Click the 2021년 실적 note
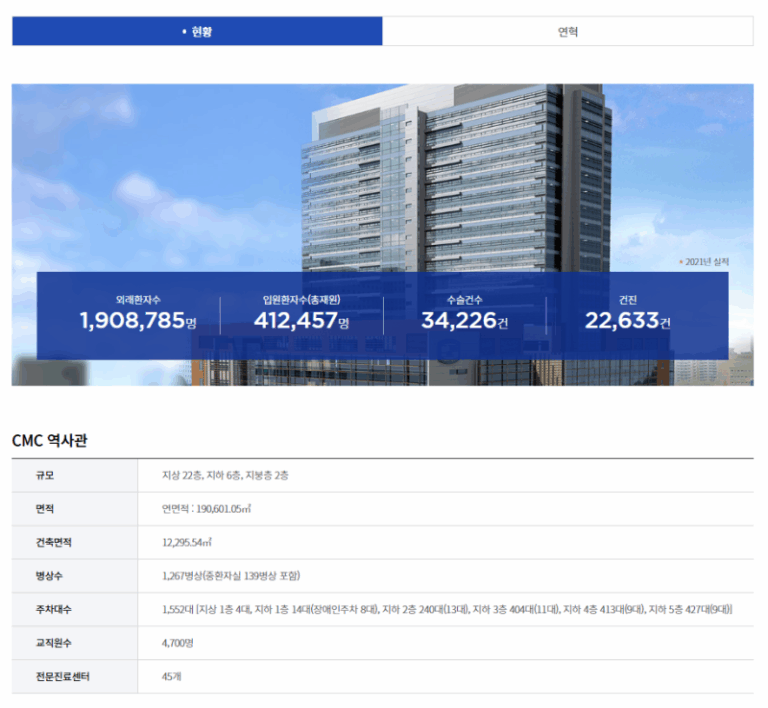 (x=704, y=262)
